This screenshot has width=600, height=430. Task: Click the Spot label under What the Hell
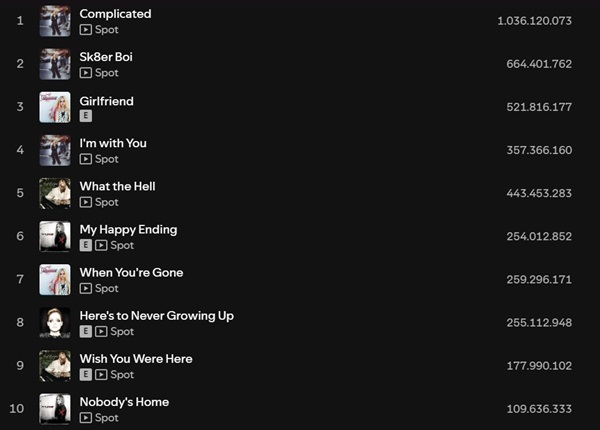107,202
